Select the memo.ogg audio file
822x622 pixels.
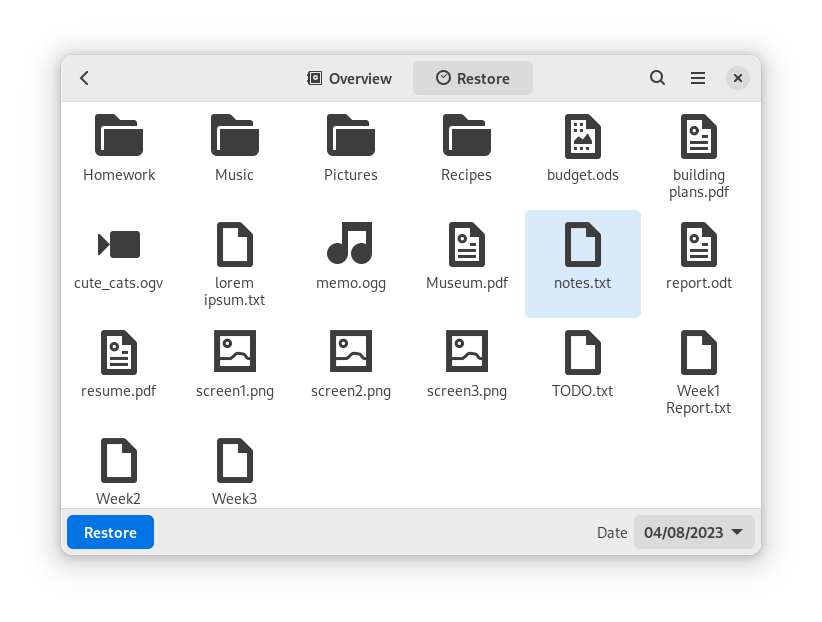point(351,245)
